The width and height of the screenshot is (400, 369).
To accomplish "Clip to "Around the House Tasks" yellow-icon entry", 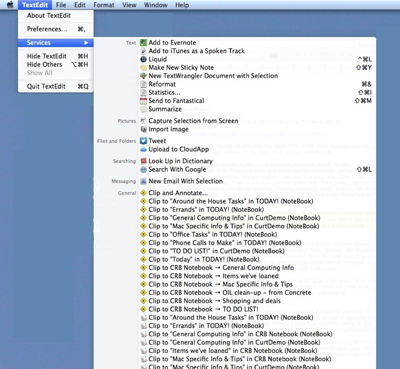I will point(257,201).
